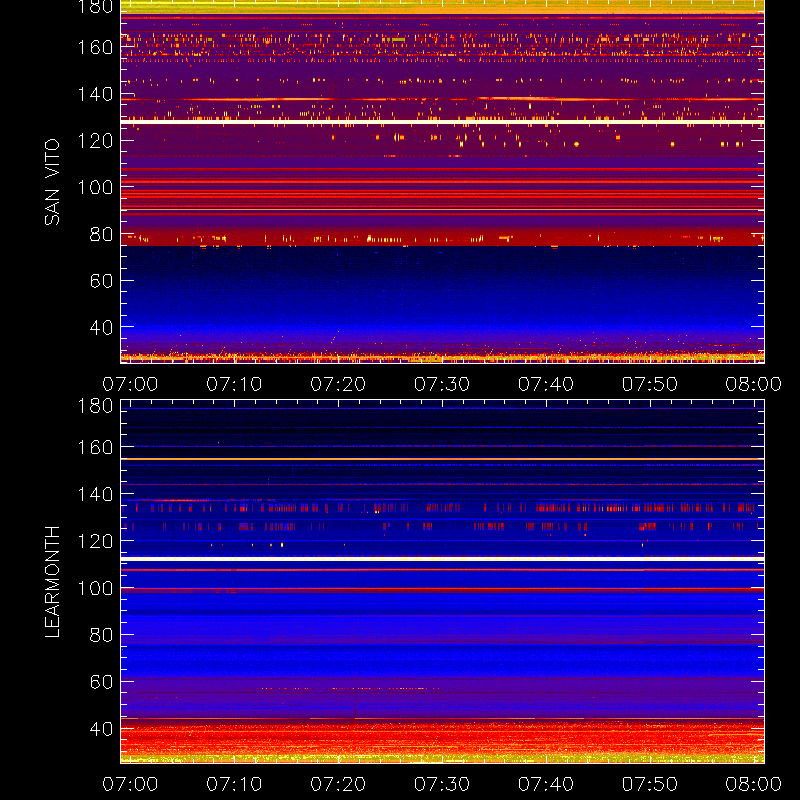The height and width of the screenshot is (800, 800).
Task: Click 07:00 time label below LEARMONTH plot
Action: [130, 784]
